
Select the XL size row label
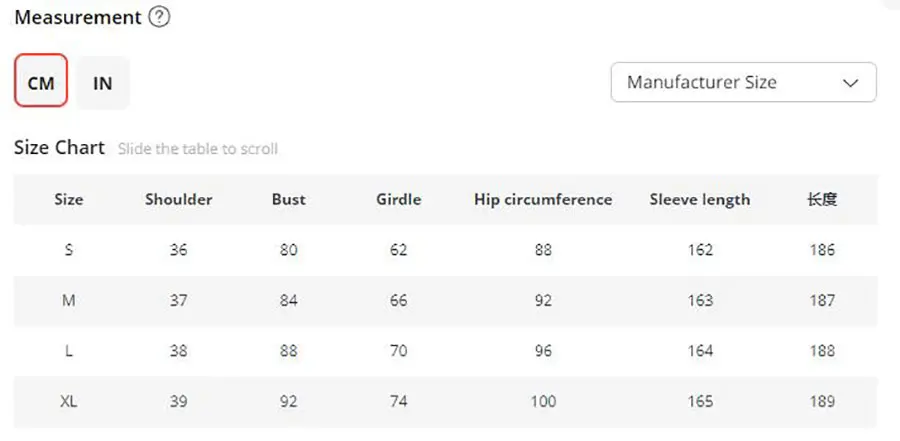coord(68,401)
